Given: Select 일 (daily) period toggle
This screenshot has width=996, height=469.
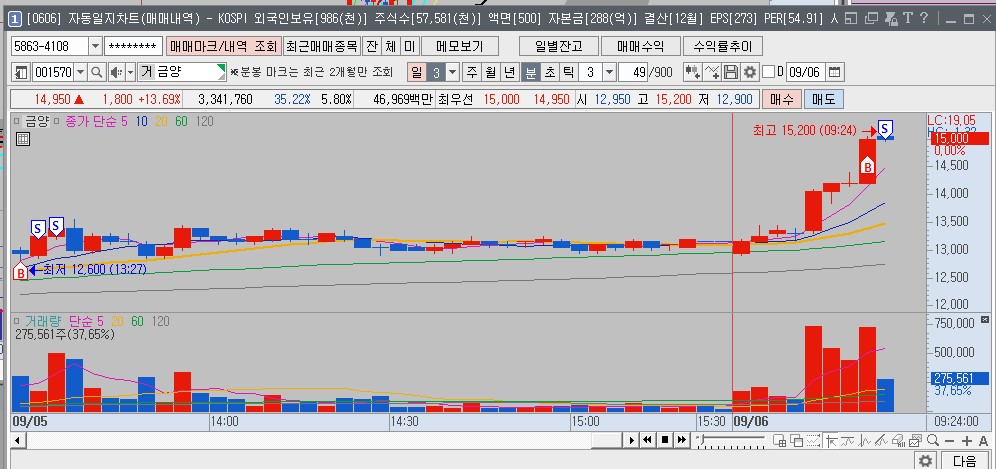Looking at the screenshot, I should click(x=416, y=72).
